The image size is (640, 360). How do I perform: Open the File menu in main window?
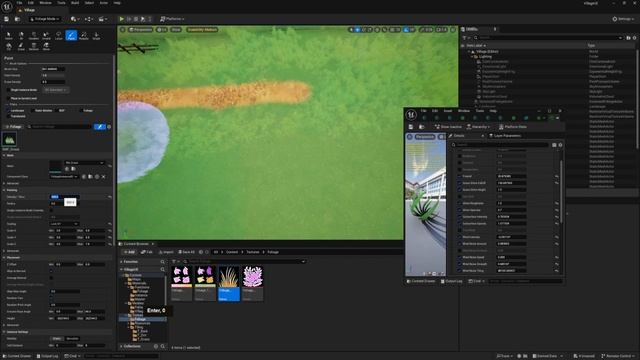coord(19,3)
